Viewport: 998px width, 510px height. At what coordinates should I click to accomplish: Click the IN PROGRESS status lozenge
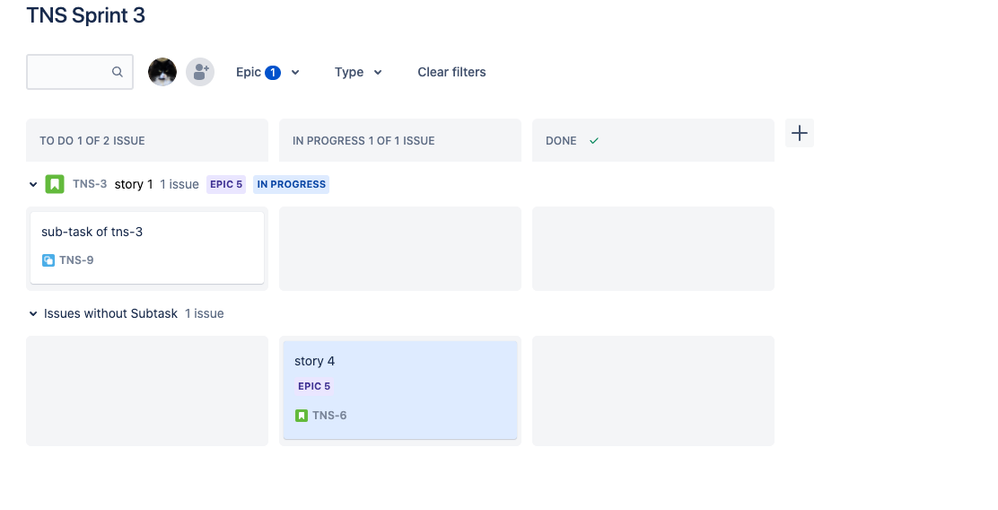[292, 185]
